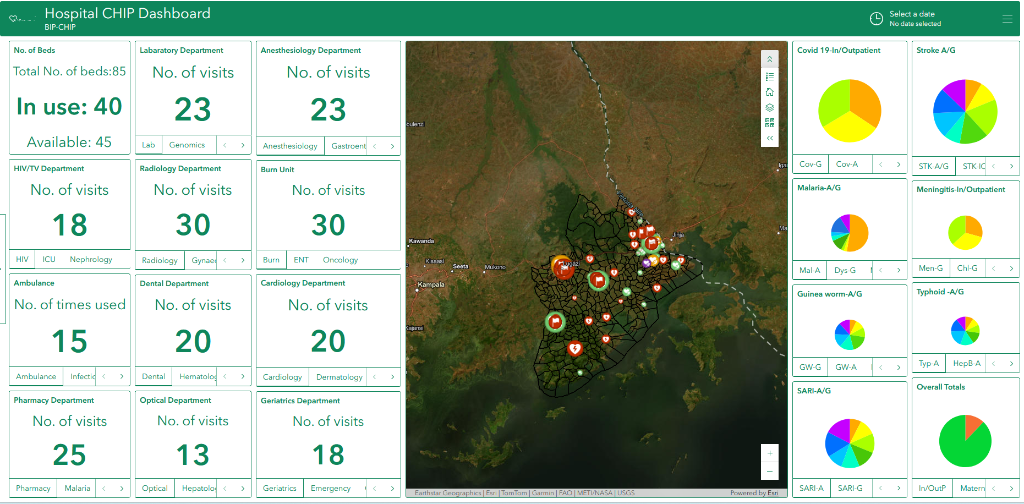Go to previous tab in Laboratory card

coord(225,146)
